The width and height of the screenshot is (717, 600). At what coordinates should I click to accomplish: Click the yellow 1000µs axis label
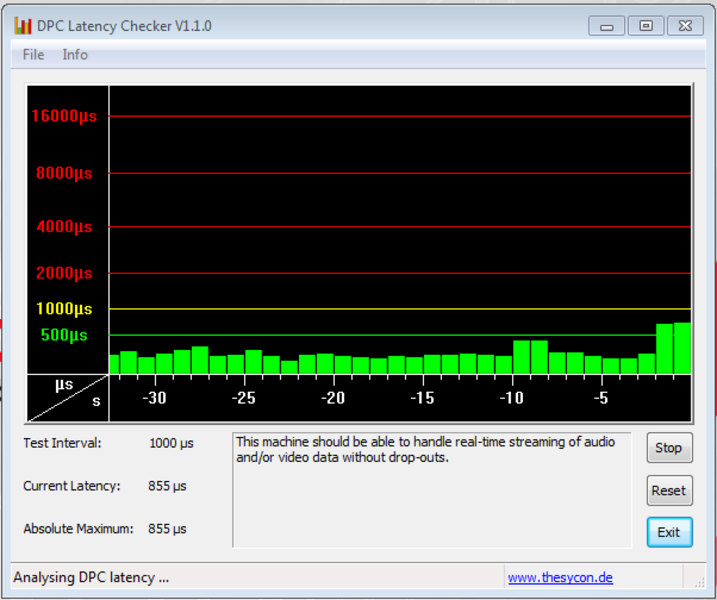coord(64,309)
